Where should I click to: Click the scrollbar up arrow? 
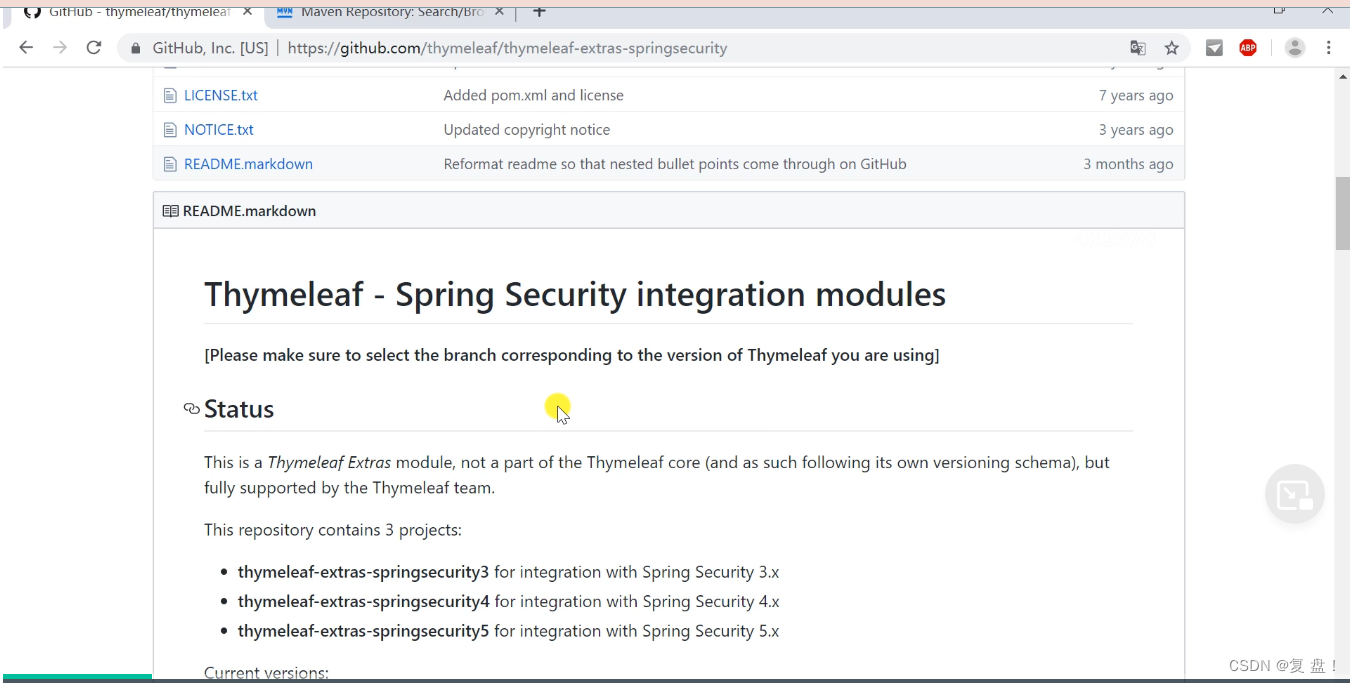pos(1342,75)
